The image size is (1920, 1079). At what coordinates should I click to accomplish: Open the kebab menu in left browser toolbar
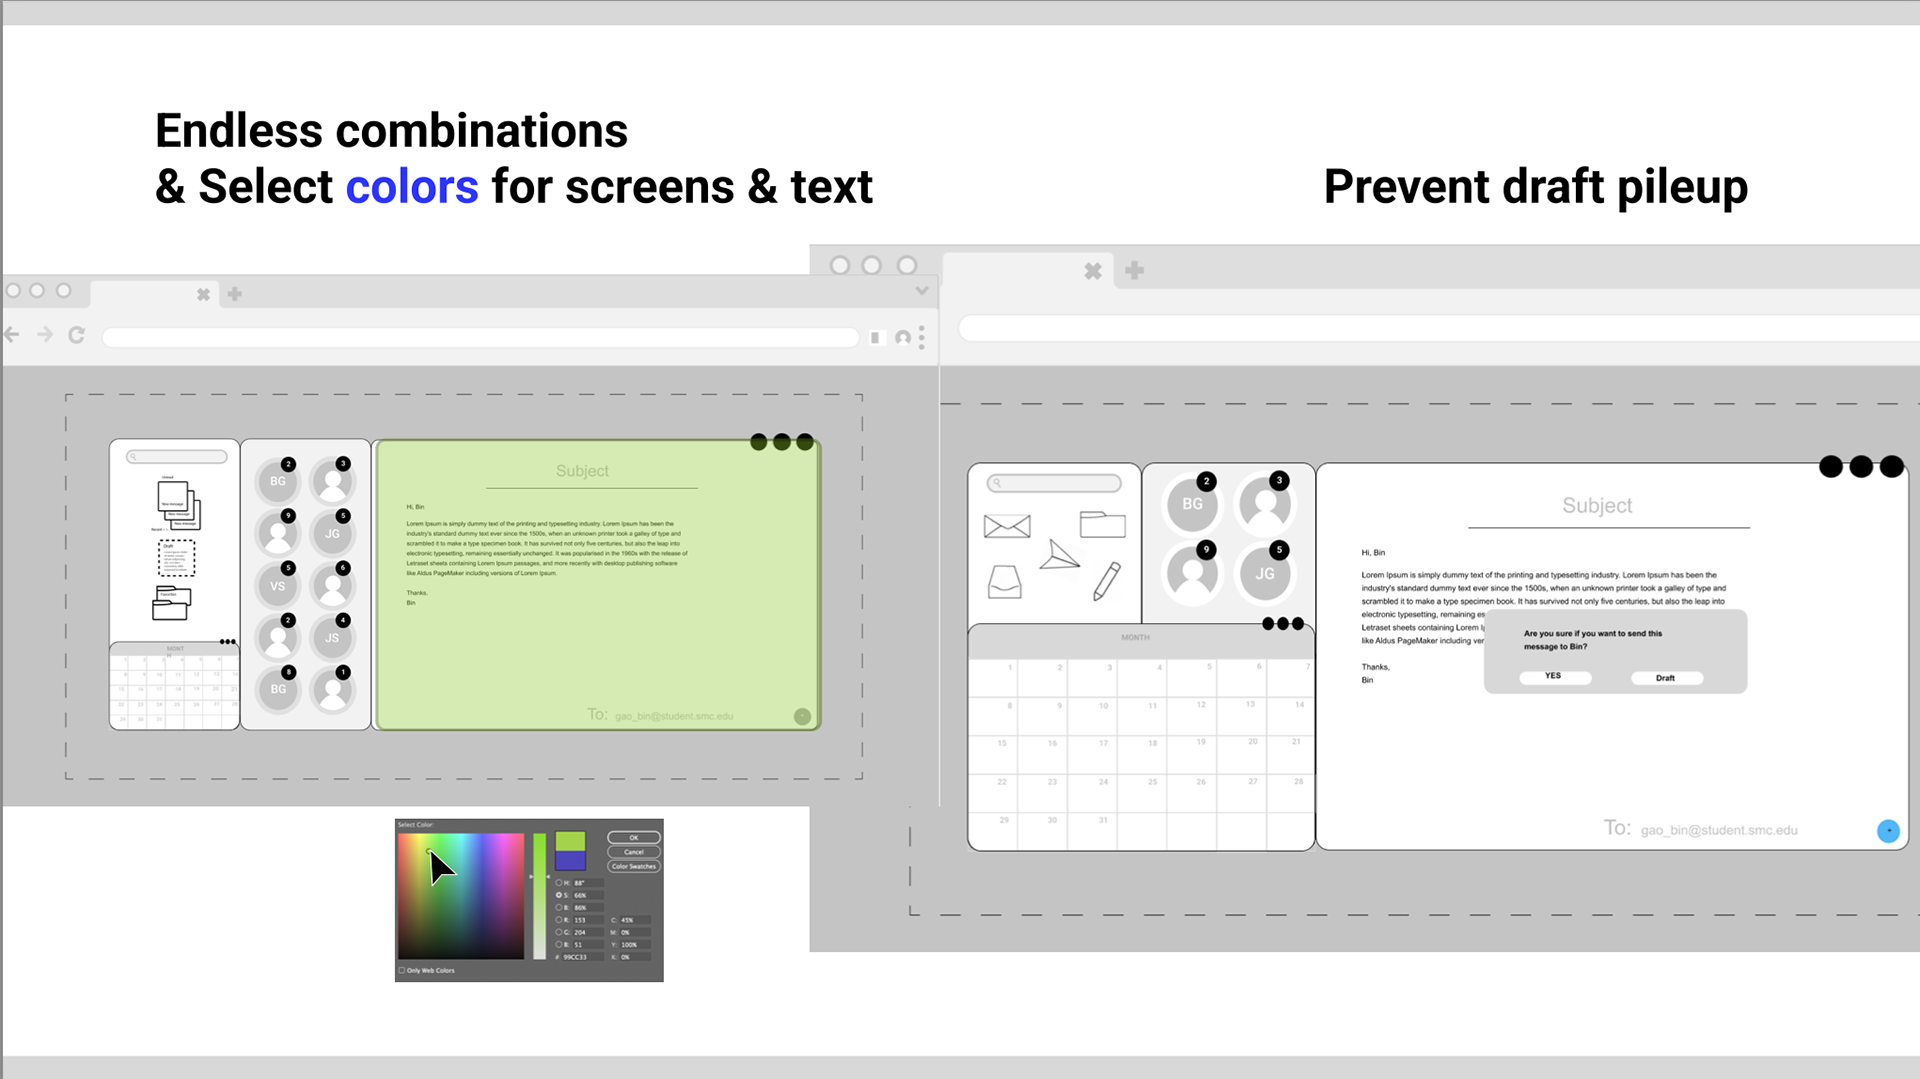[x=921, y=337]
